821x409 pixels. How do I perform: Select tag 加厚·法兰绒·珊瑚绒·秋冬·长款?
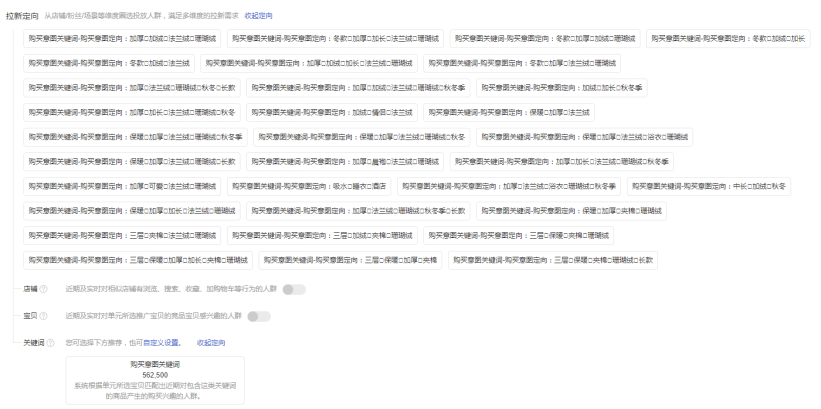pyautogui.click(x=132, y=88)
